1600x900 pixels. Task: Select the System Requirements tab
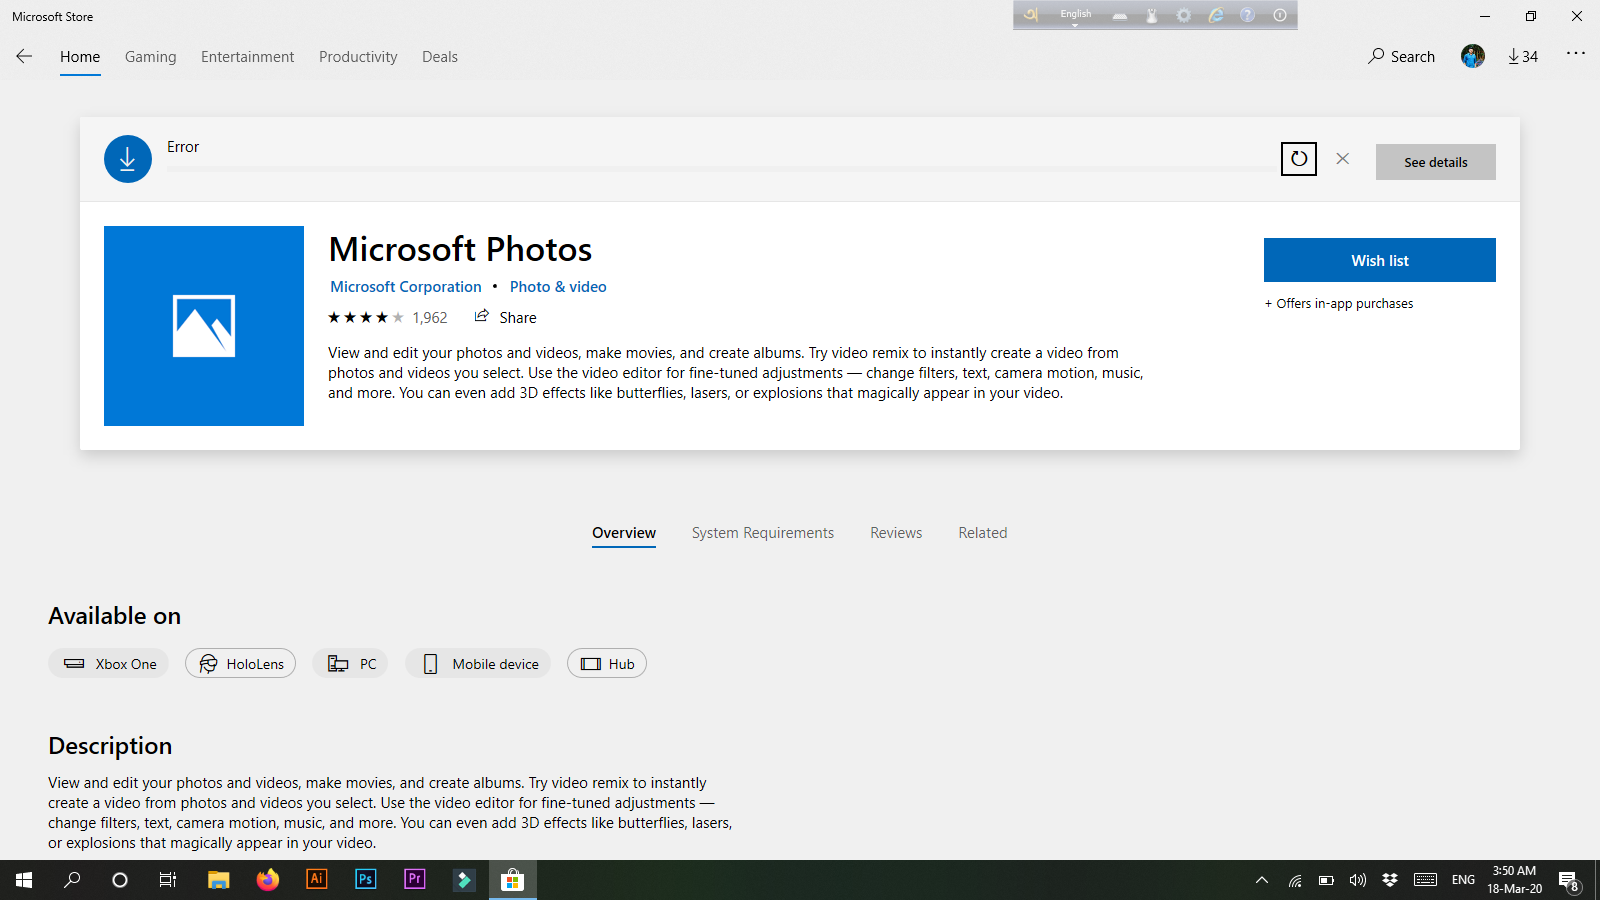[763, 533]
